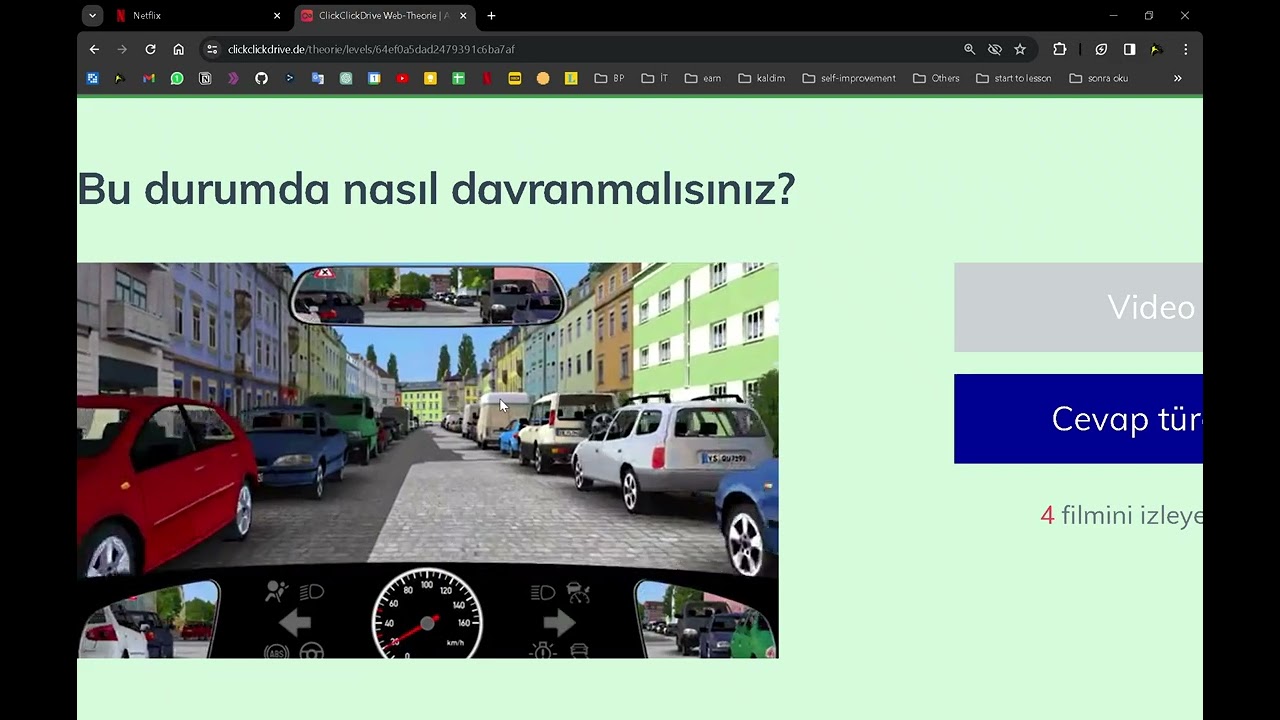Viewport: 1280px width, 720px height.
Task: Open the profile avatar menu
Action: click(1156, 49)
